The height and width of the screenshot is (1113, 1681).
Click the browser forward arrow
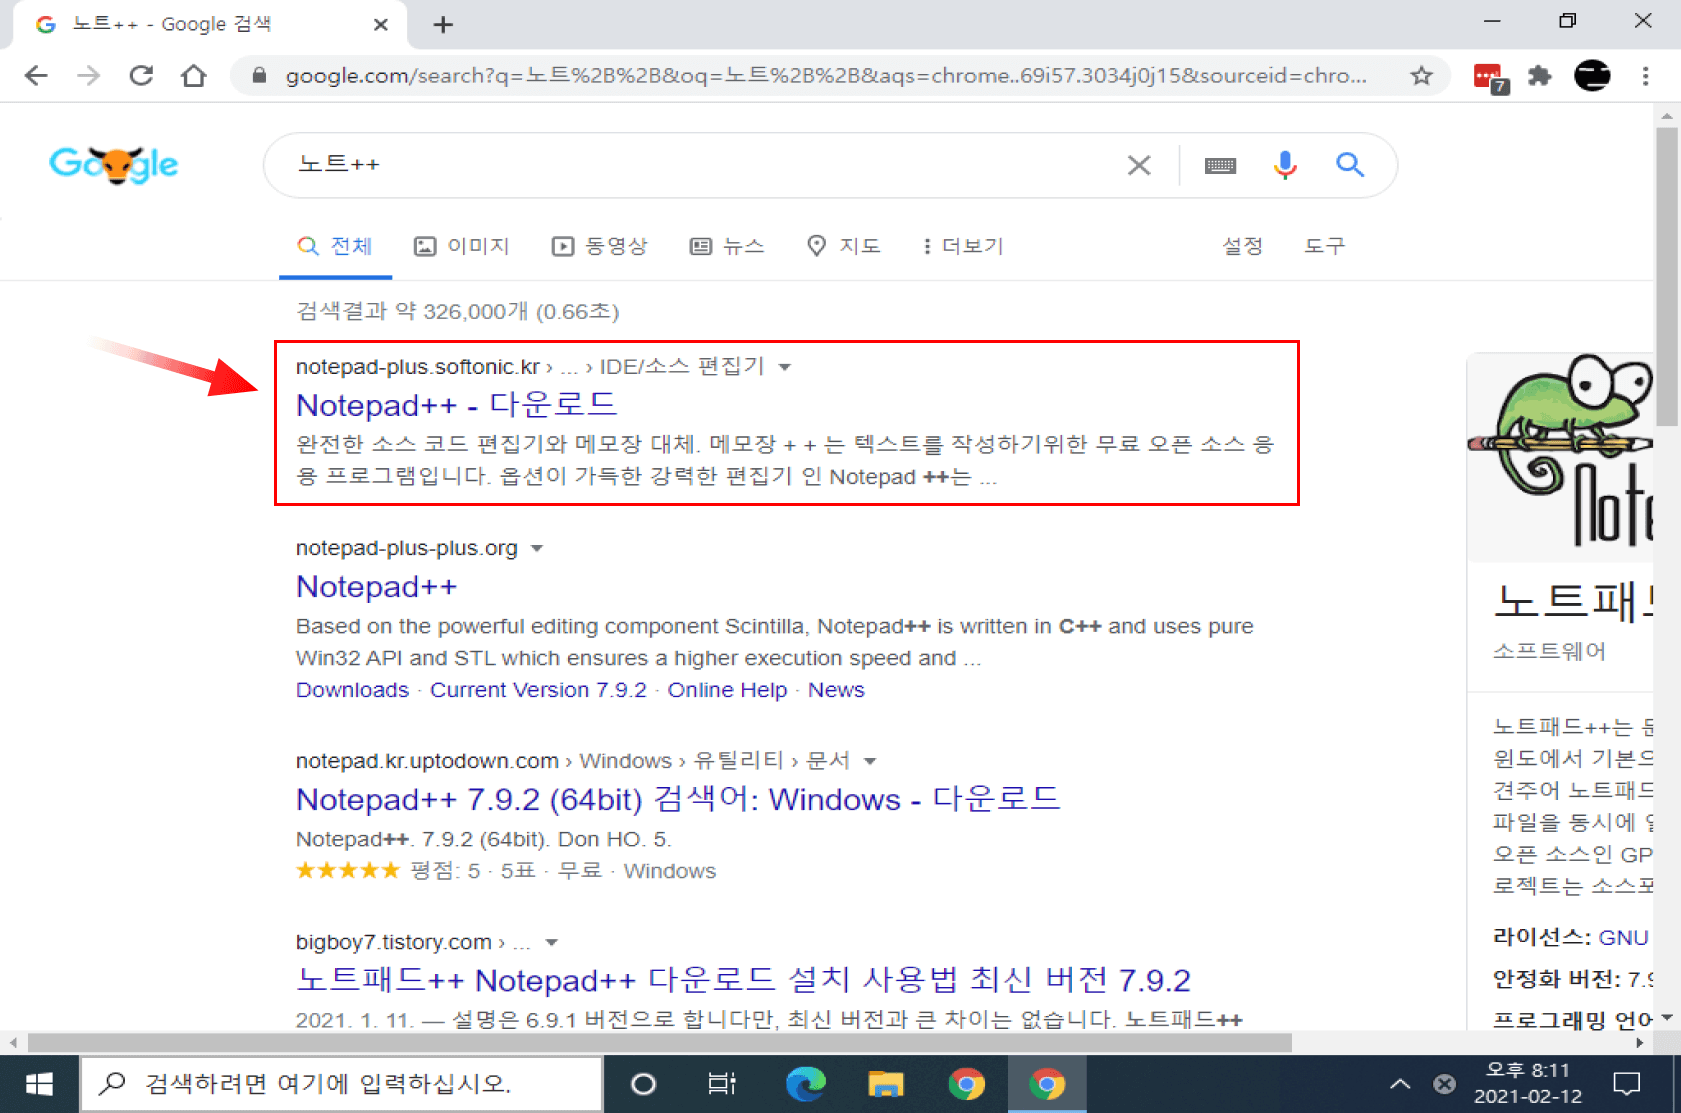point(89,76)
